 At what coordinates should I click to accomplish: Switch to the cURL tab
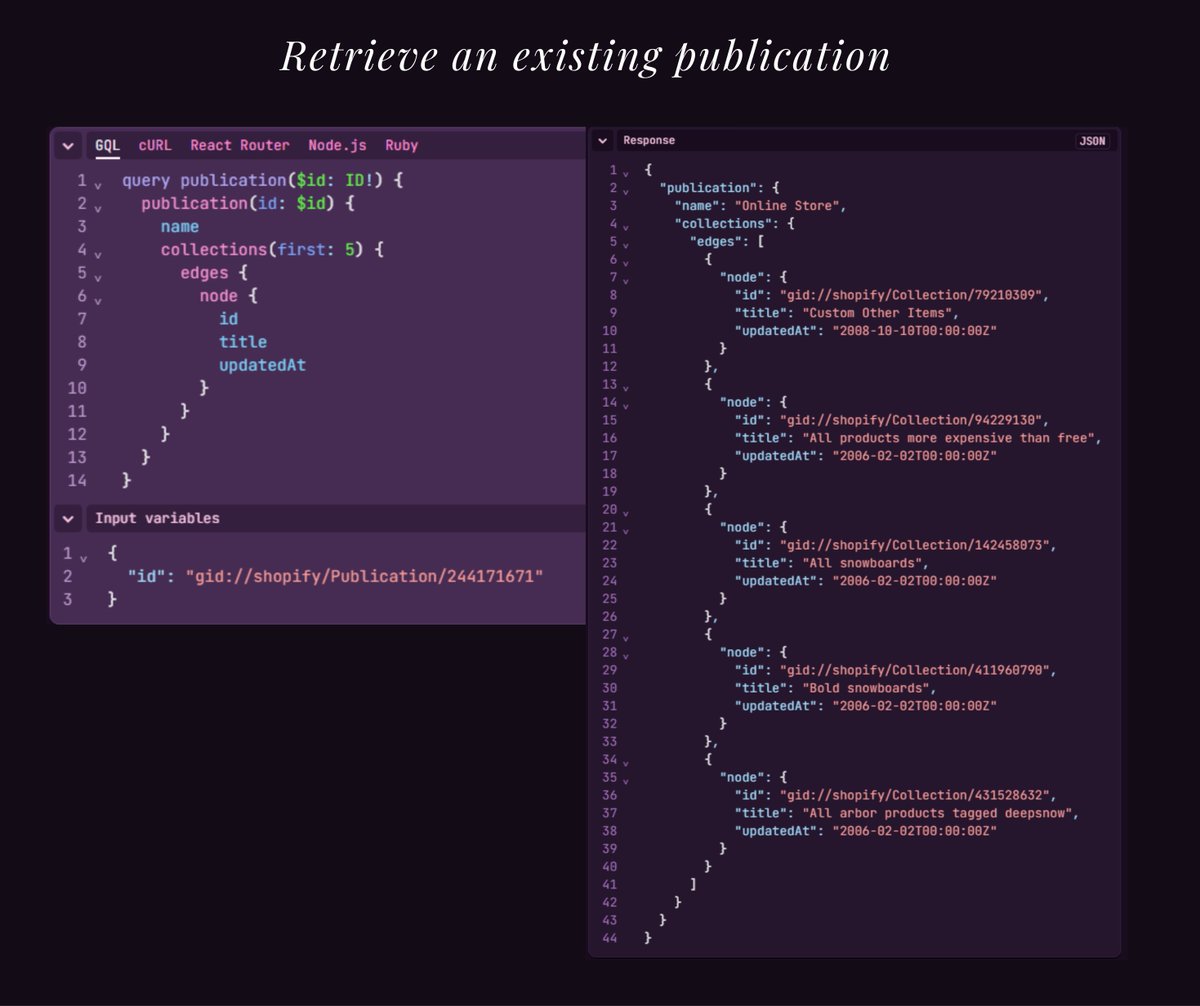coord(155,146)
